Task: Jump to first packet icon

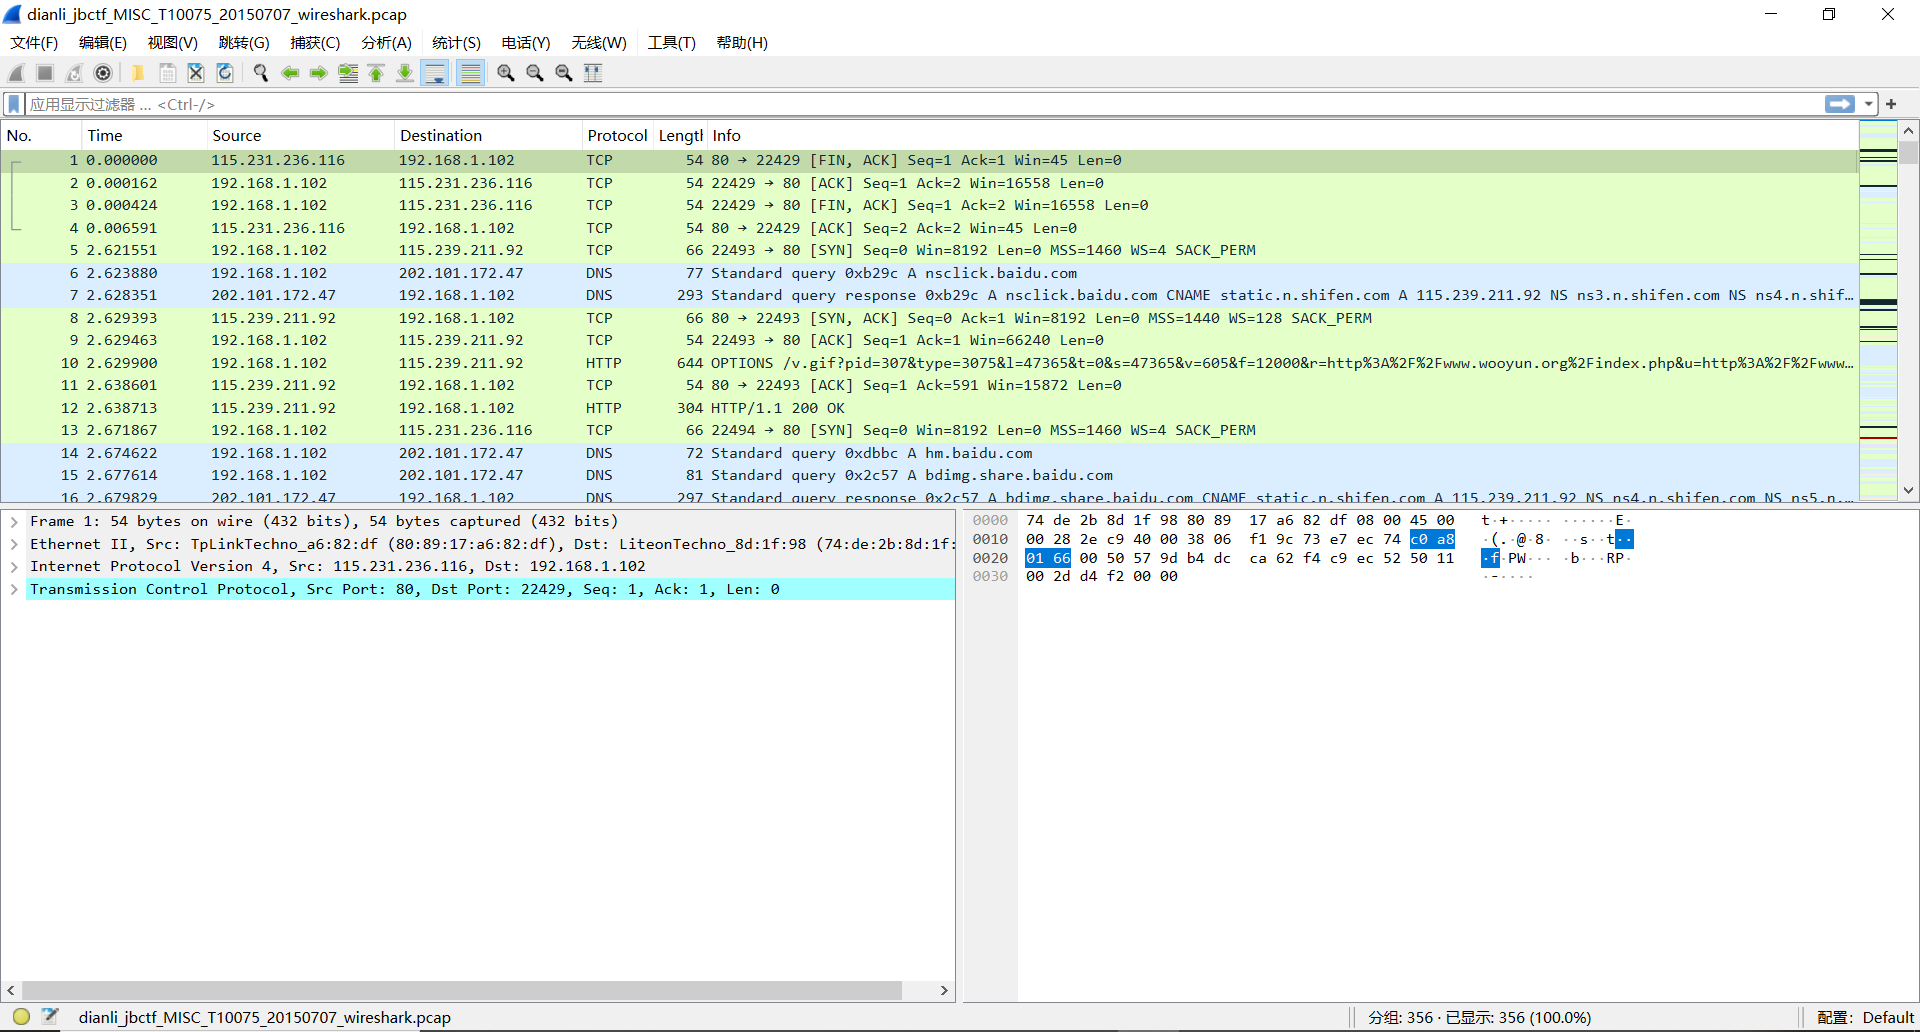Action: 376,73
